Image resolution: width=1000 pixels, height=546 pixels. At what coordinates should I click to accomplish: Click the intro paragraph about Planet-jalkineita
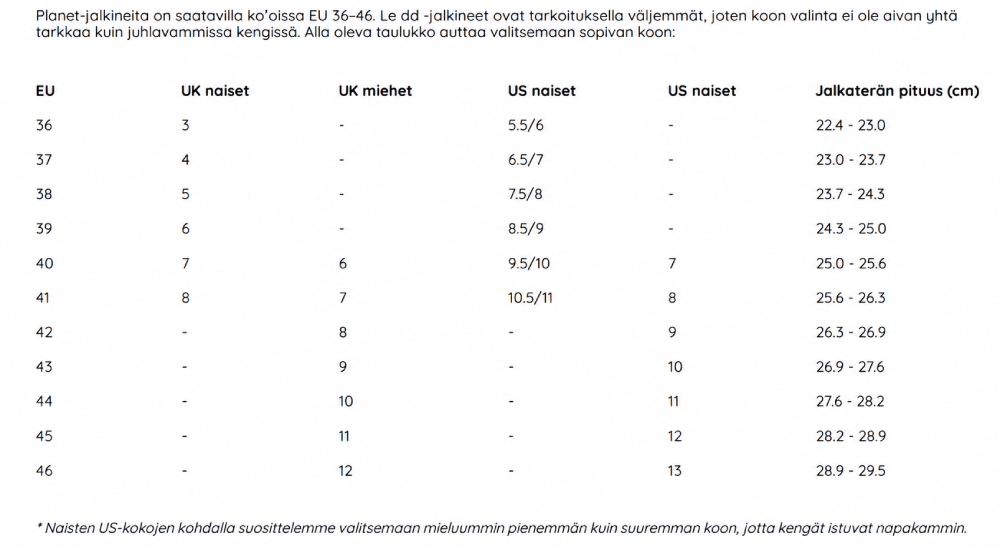tap(496, 24)
